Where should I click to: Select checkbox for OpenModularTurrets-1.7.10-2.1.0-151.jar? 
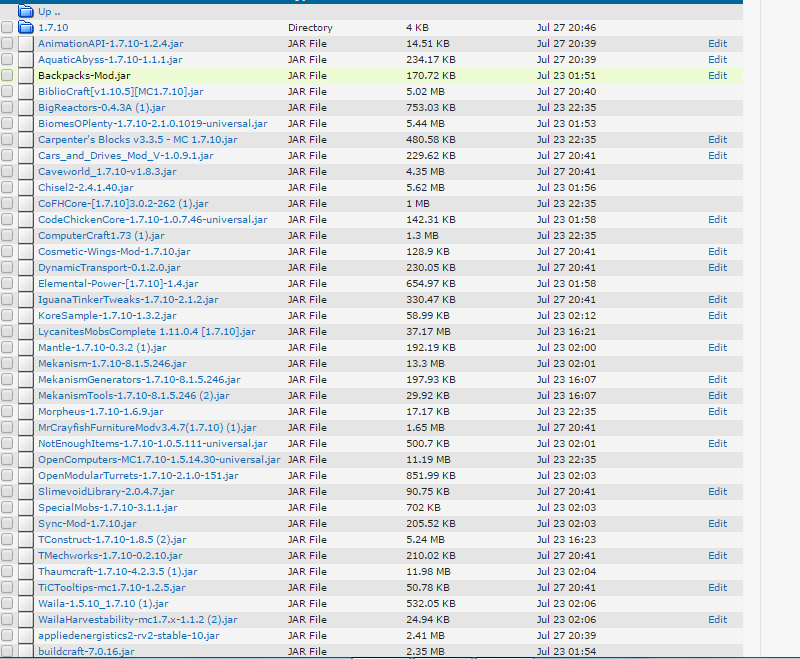[x=7, y=475]
